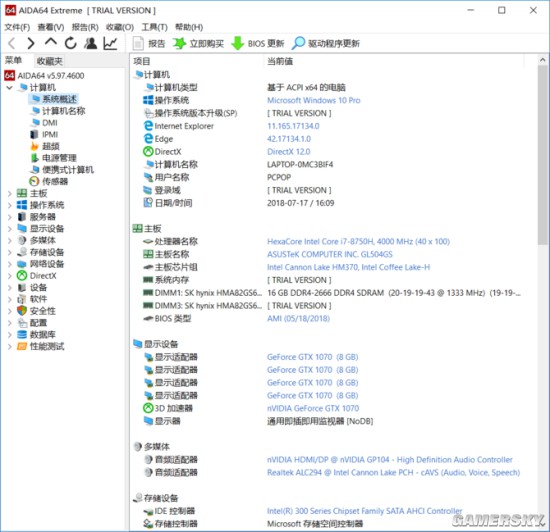550x532 pixels.
Task: Click the forward navigation arrow icon
Action: coord(31,43)
